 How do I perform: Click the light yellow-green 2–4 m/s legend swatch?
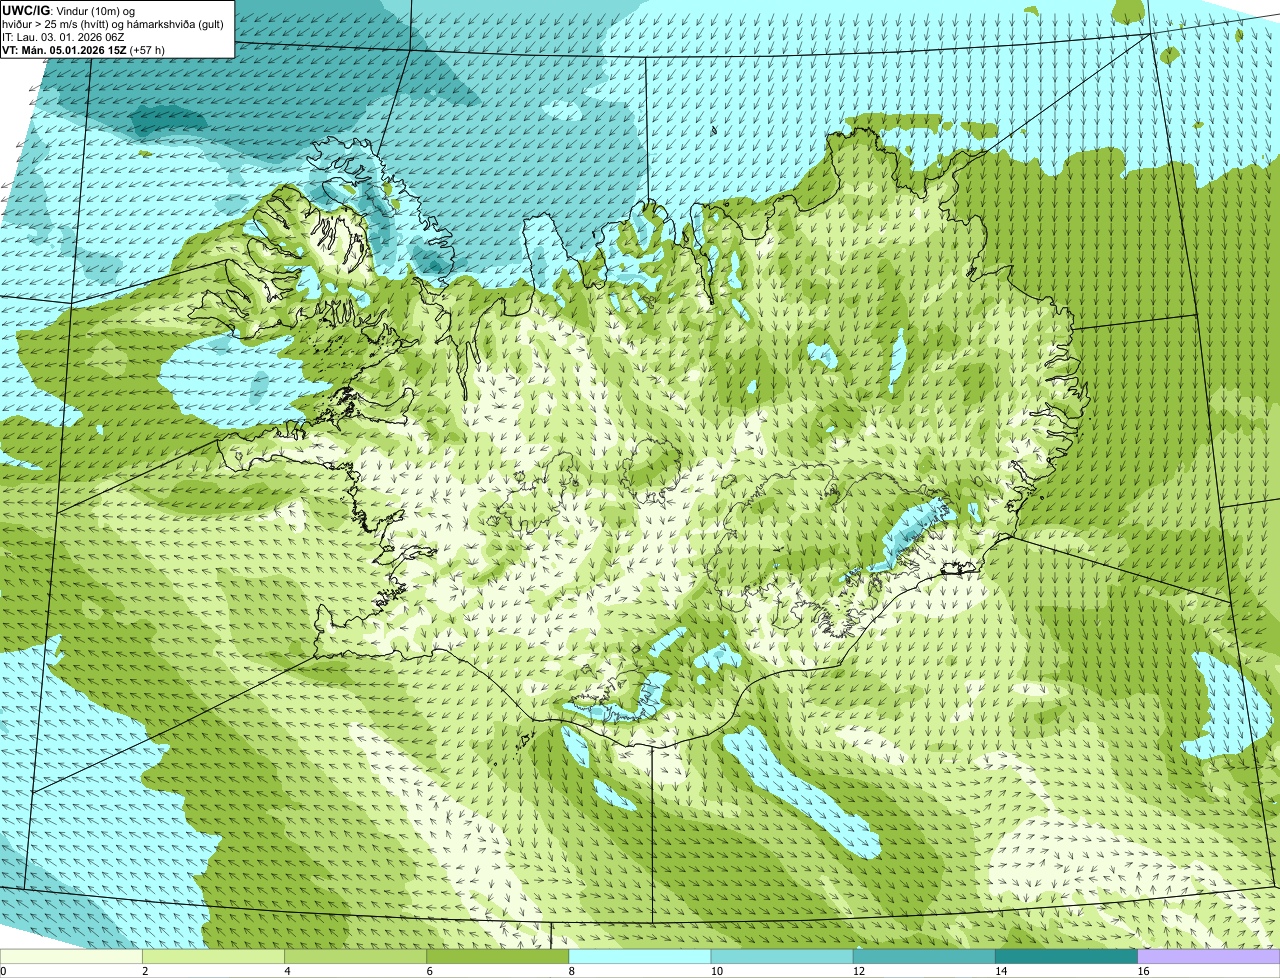213,956
